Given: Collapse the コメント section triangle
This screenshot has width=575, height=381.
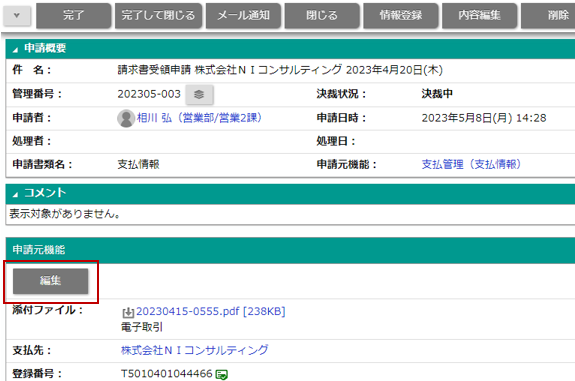Looking at the screenshot, I should [15, 194].
